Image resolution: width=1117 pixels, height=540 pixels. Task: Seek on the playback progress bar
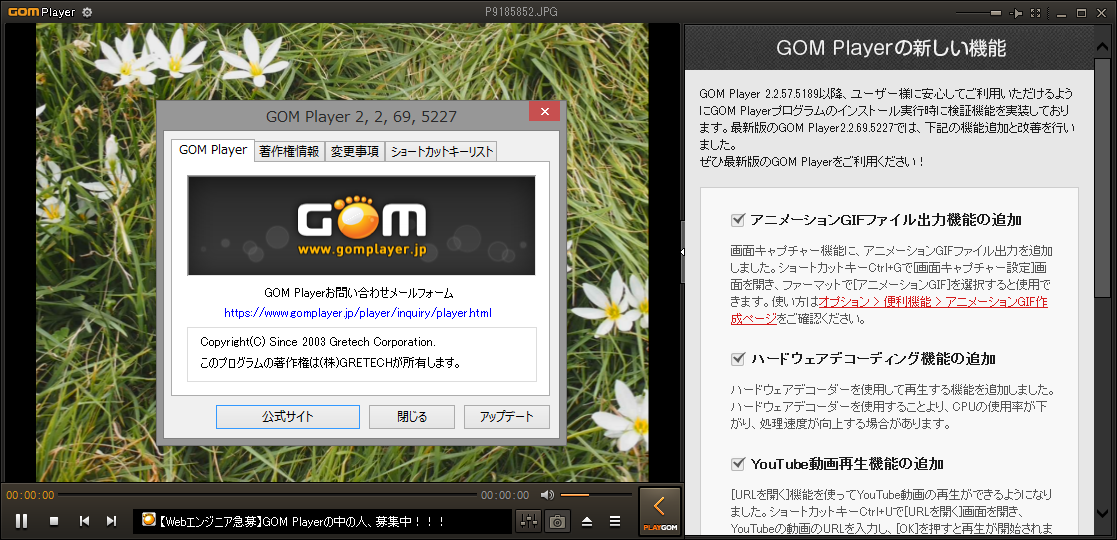coord(267,495)
